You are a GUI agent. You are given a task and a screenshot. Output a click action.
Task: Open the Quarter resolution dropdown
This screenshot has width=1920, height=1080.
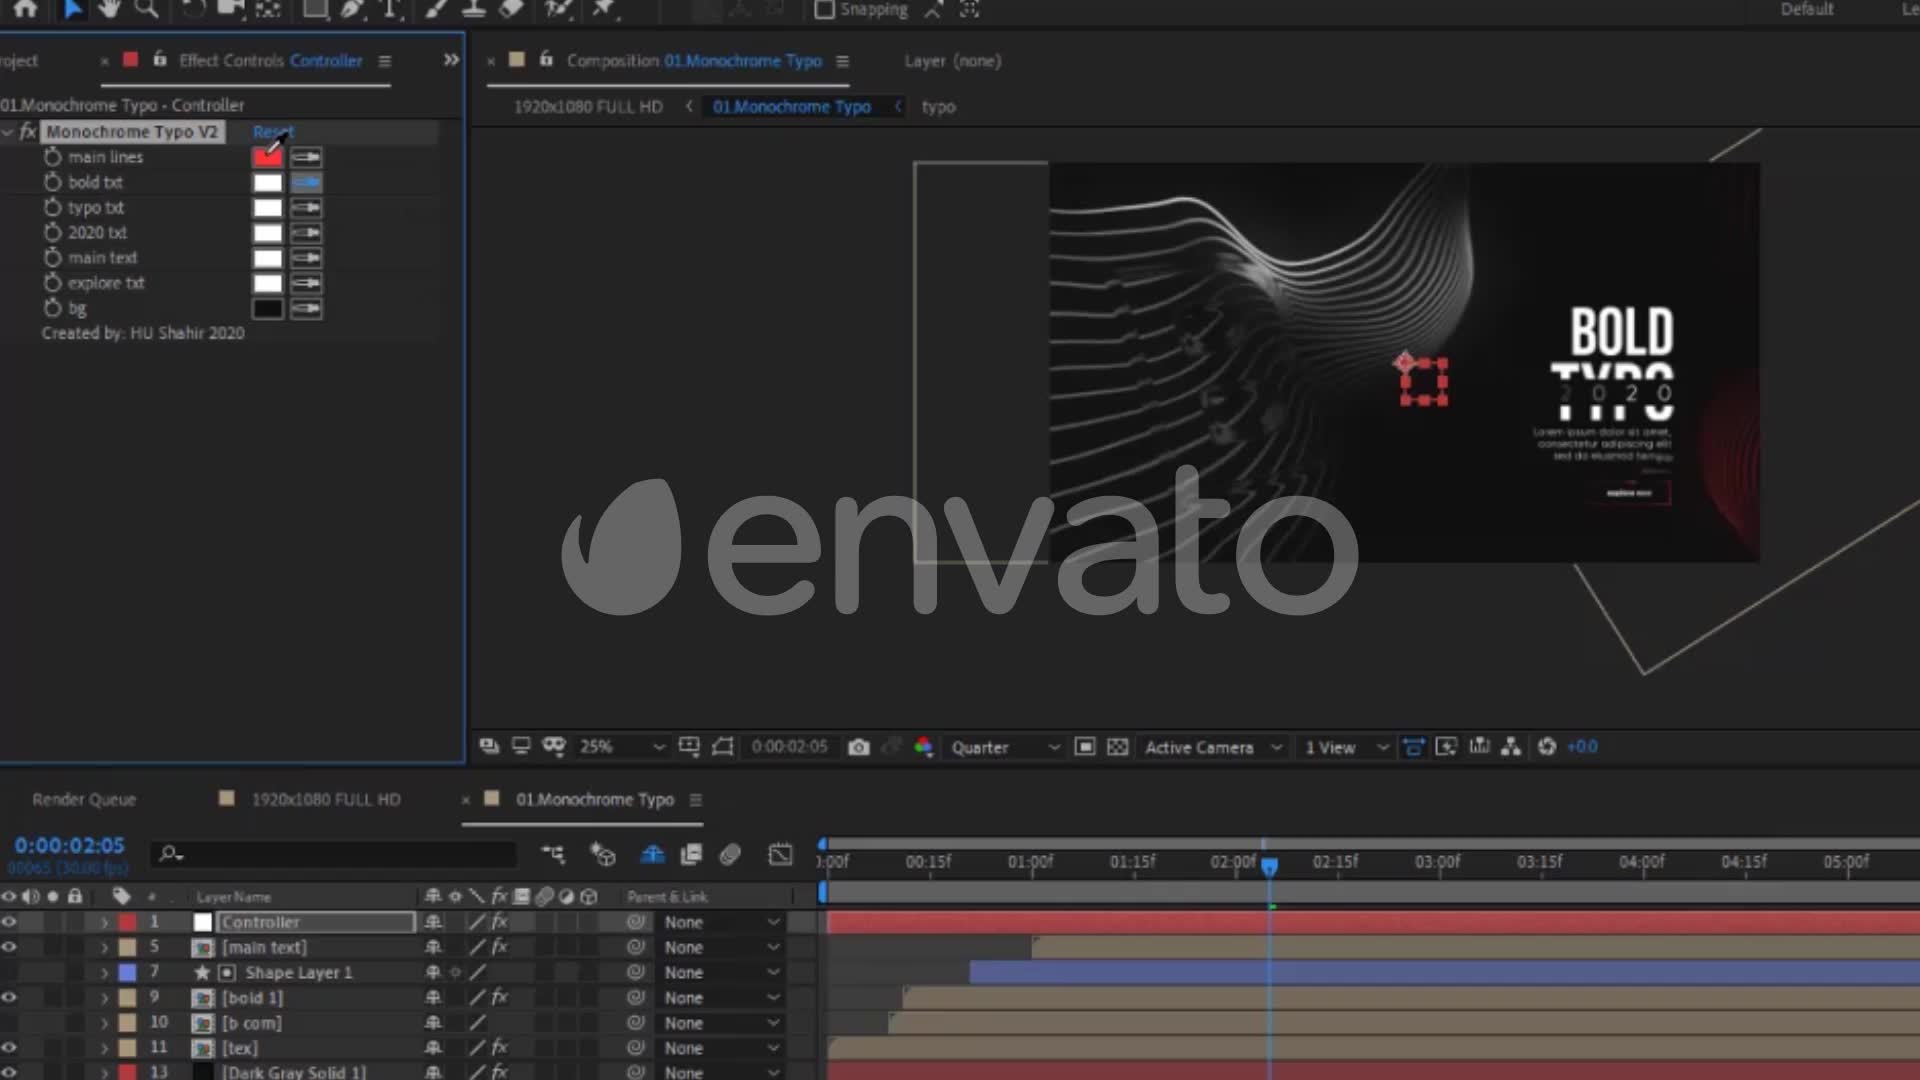[x=1004, y=747]
